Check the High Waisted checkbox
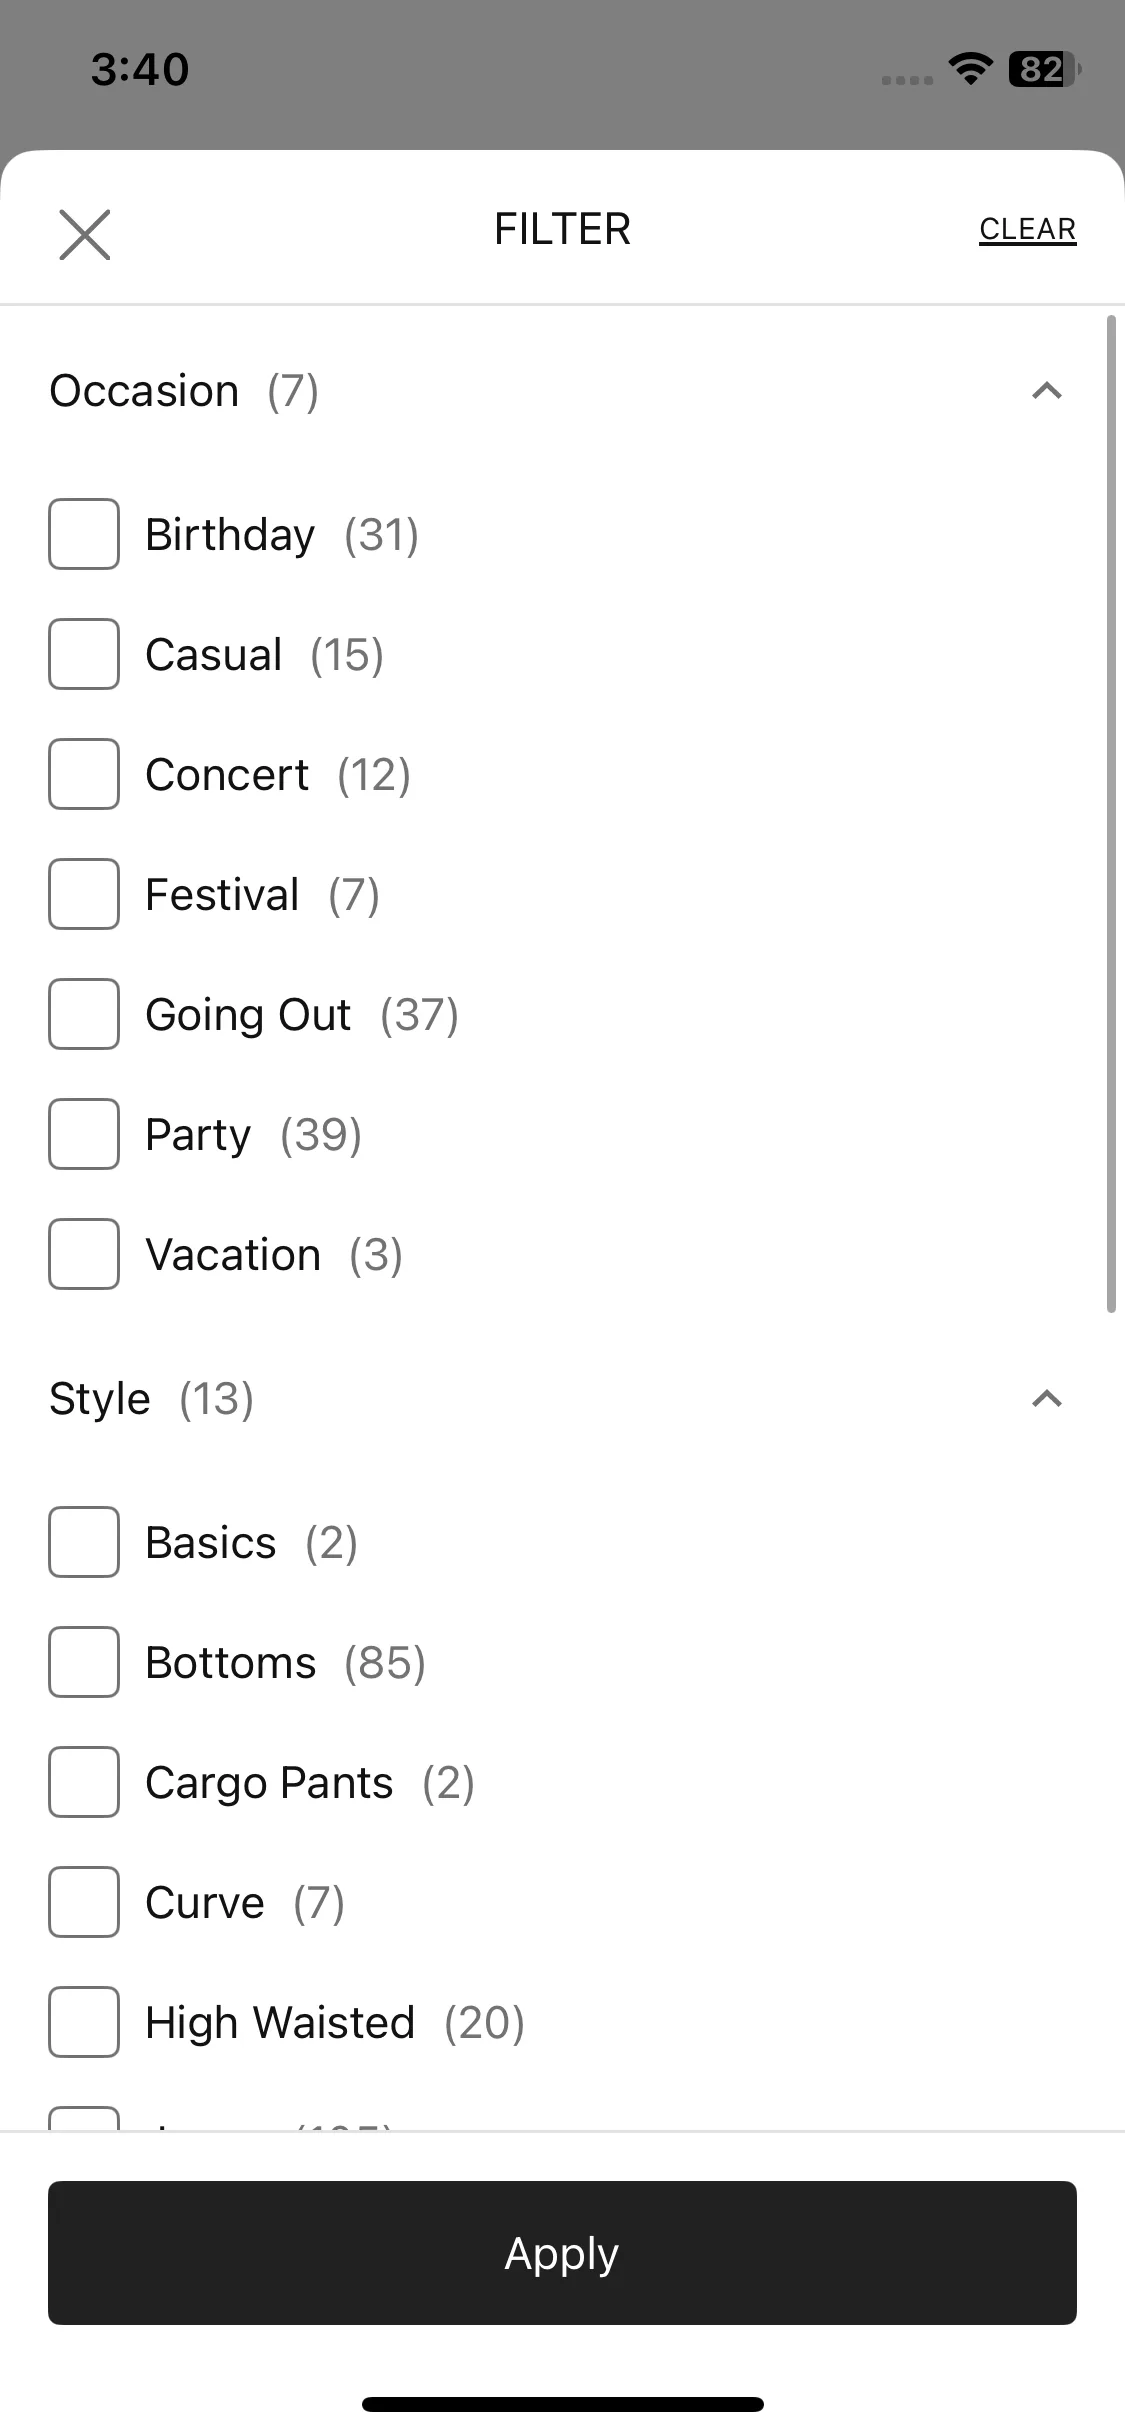The width and height of the screenshot is (1125, 2436). [x=84, y=2022]
